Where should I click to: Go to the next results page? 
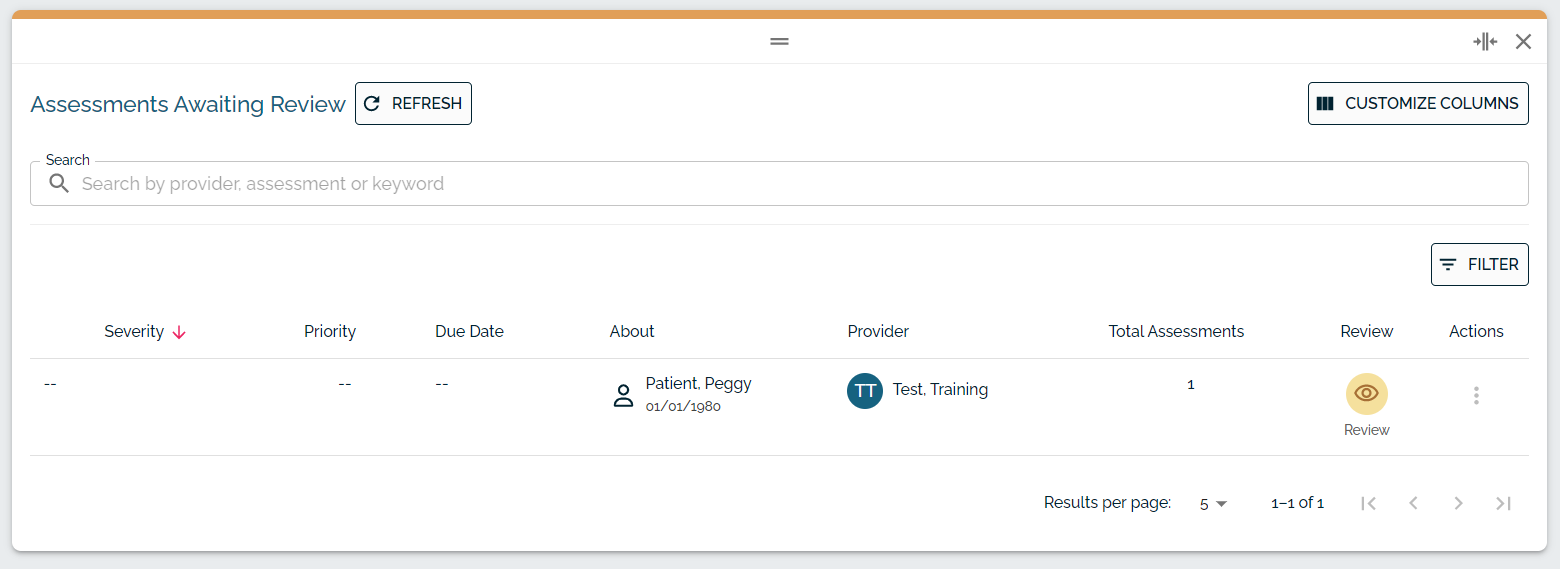[1458, 503]
